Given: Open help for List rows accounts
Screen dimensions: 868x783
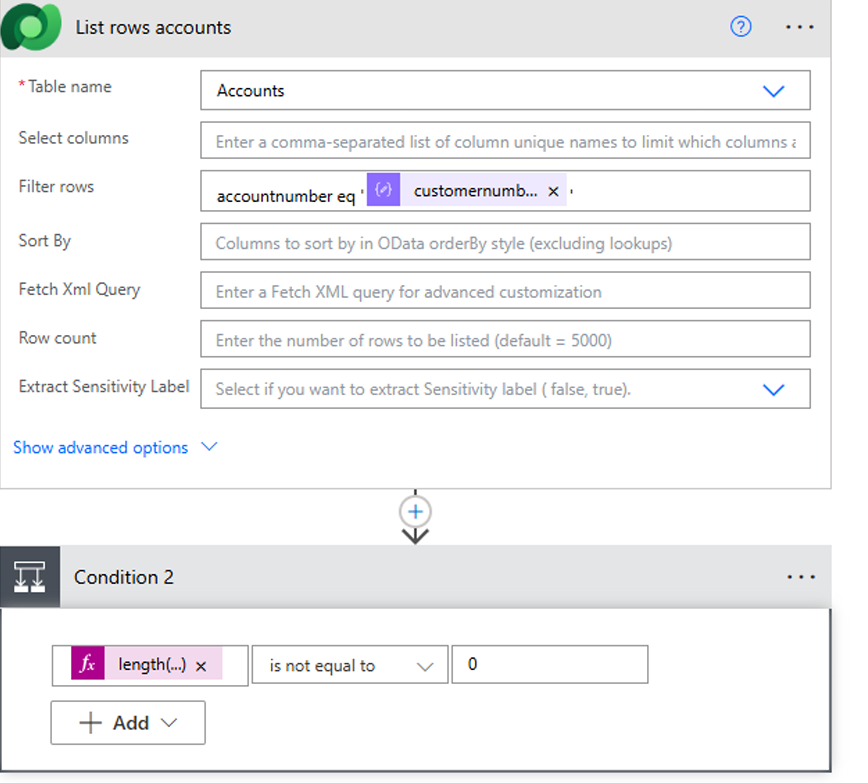Looking at the screenshot, I should pyautogui.click(x=740, y=27).
